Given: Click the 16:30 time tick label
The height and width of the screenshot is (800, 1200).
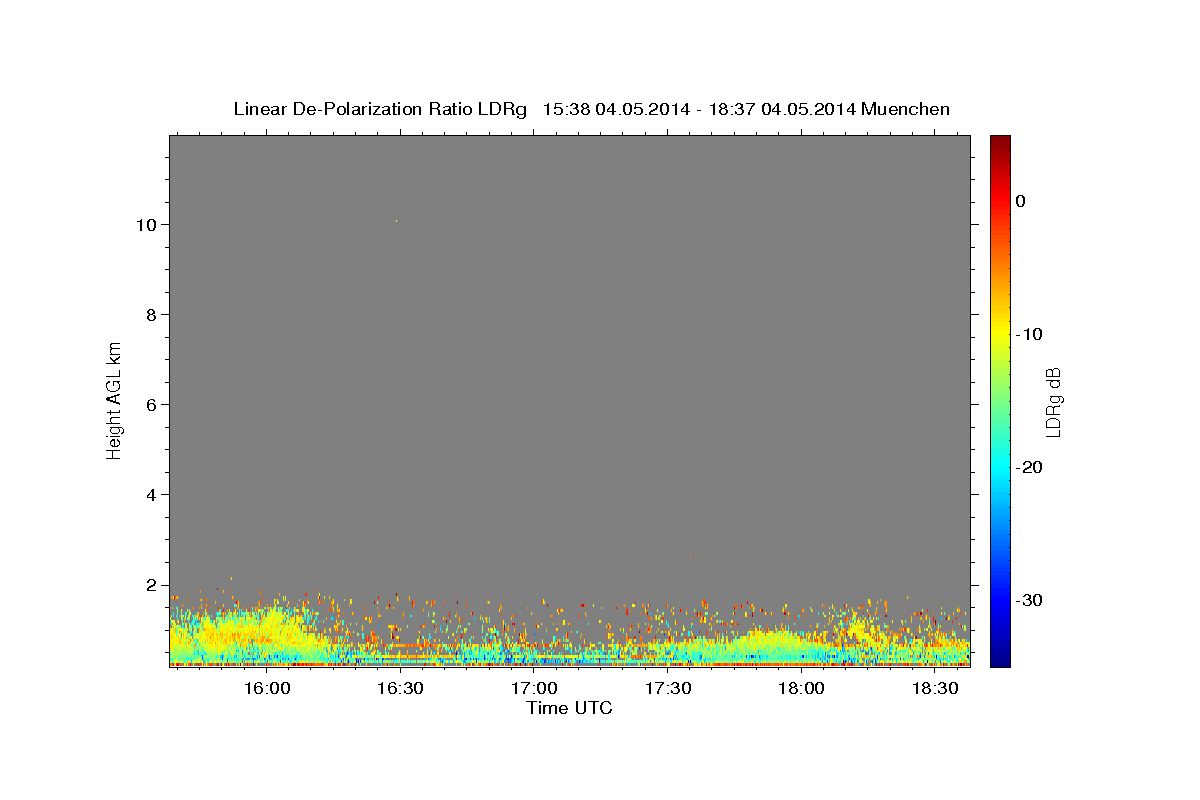Looking at the screenshot, I should click(x=401, y=688).
